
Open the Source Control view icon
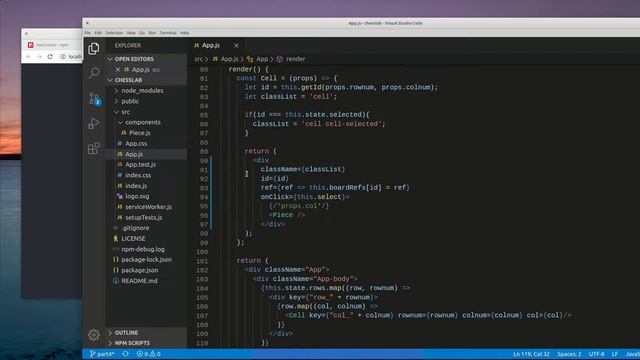pyautogui.click(x=94, y=98)
